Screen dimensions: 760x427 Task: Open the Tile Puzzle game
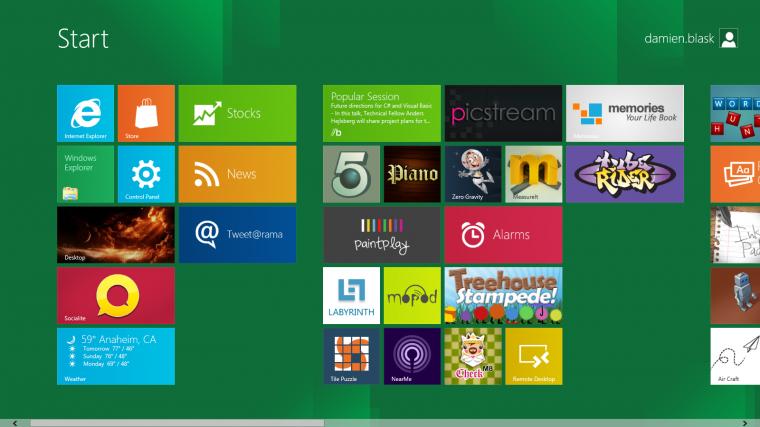tap(351, 356)
